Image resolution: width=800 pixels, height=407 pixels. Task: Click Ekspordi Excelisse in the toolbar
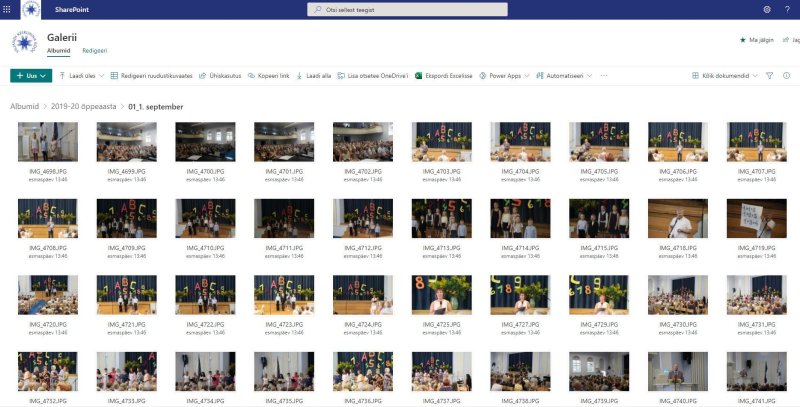[x=445, y=76]
